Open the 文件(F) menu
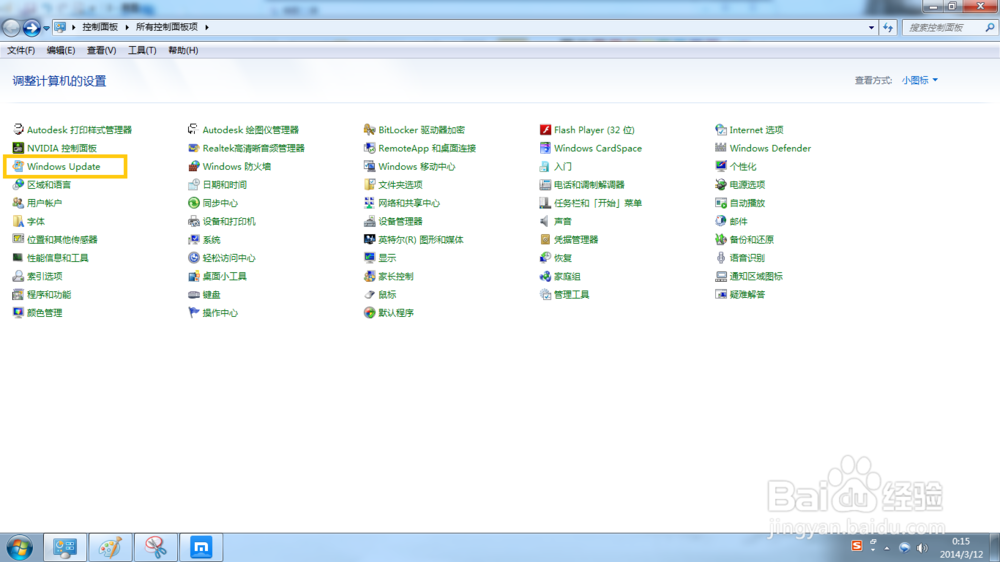Viewport: 1000px width, 562px height. tap(21, 50)
